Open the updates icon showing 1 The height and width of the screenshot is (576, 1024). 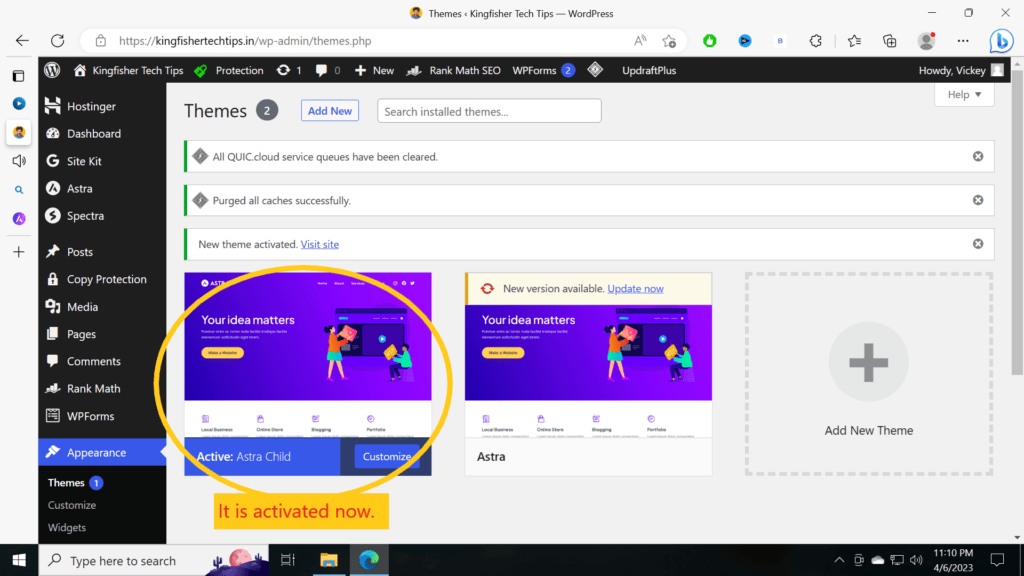coord(289,70)
